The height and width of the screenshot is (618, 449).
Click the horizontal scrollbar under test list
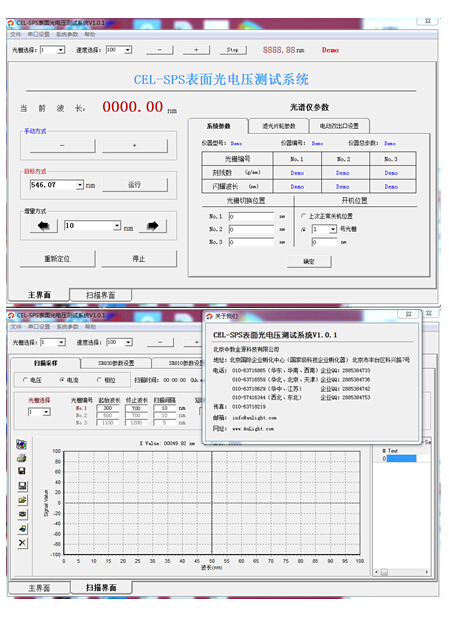401,572
